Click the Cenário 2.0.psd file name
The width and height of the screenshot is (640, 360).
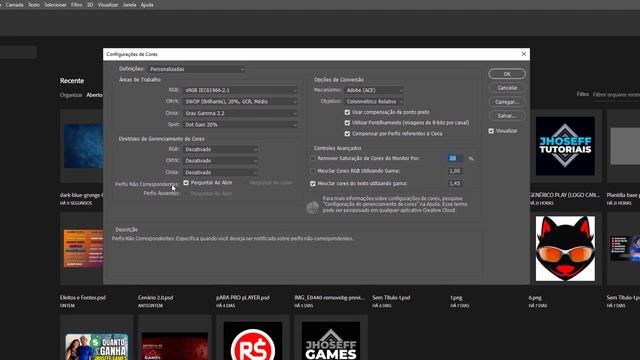click(156, 298)
